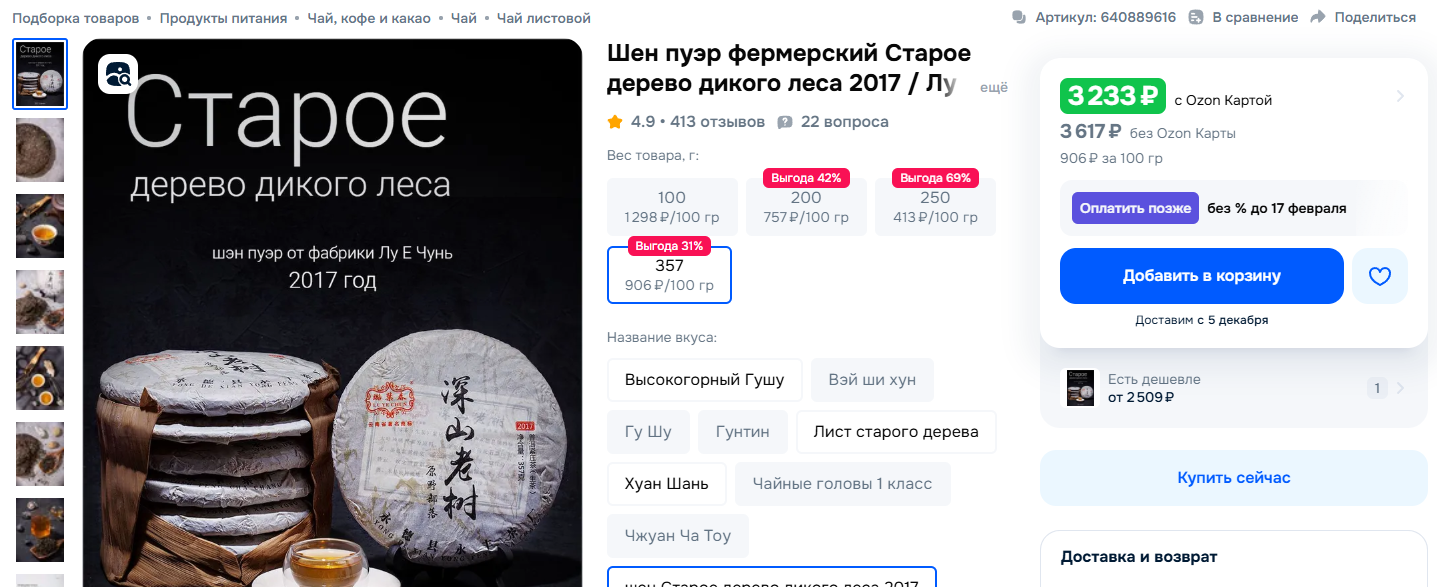The height and width of the screenshot is (587, 1437).
Task: Open the 22 questions speech bubble icon
Action: tap(785, 122)
